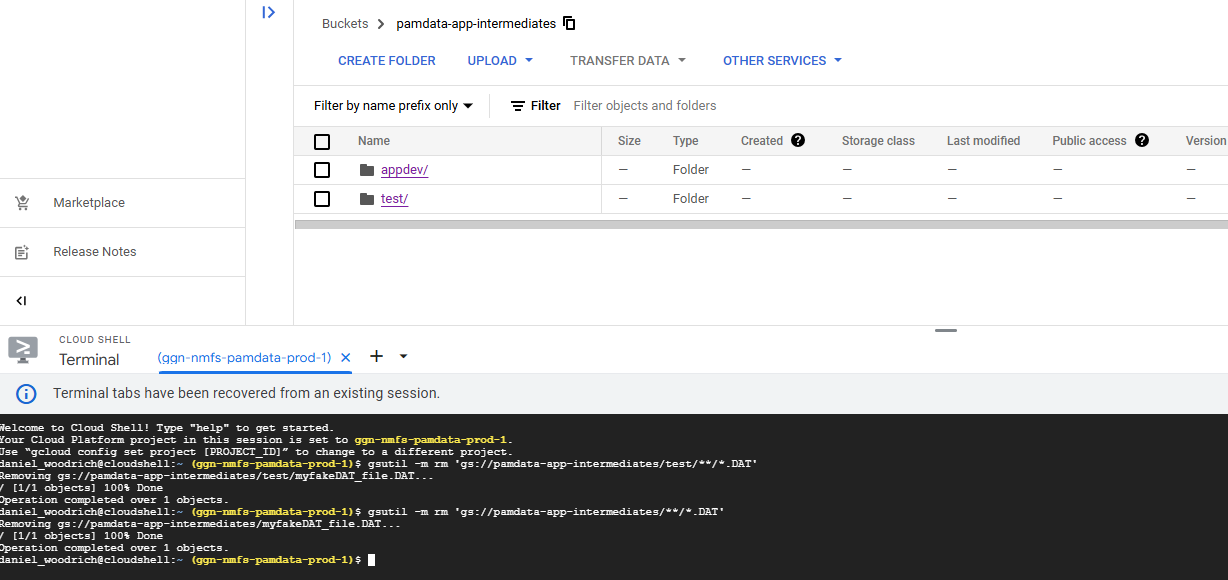Tick the test/ folder checkbox

[x=322, y=199]
